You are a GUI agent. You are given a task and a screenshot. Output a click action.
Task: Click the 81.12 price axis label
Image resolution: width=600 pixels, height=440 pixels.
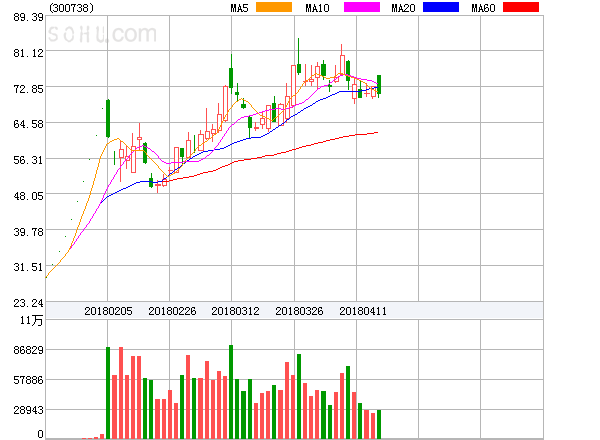click(x=28, y=53)
